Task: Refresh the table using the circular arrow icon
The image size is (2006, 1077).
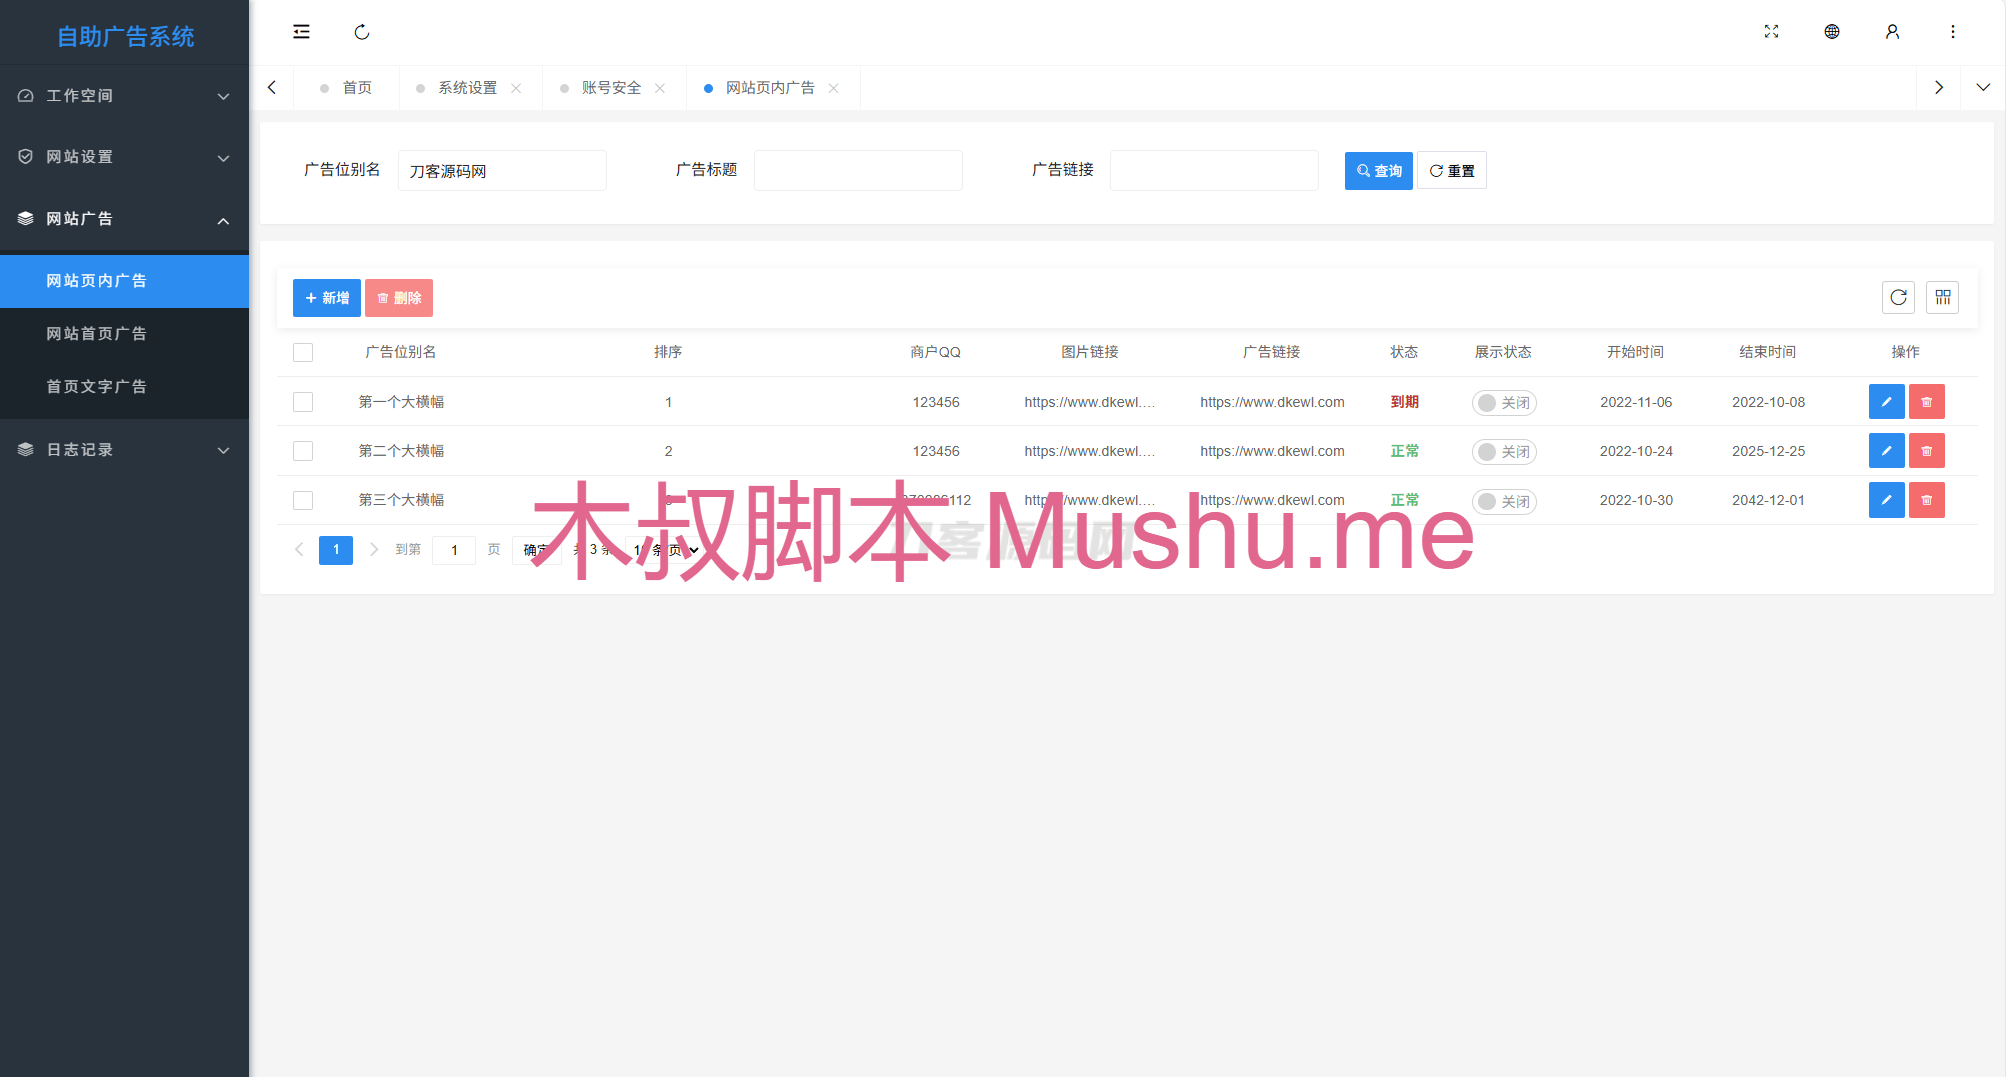Action: [1898, 297]
